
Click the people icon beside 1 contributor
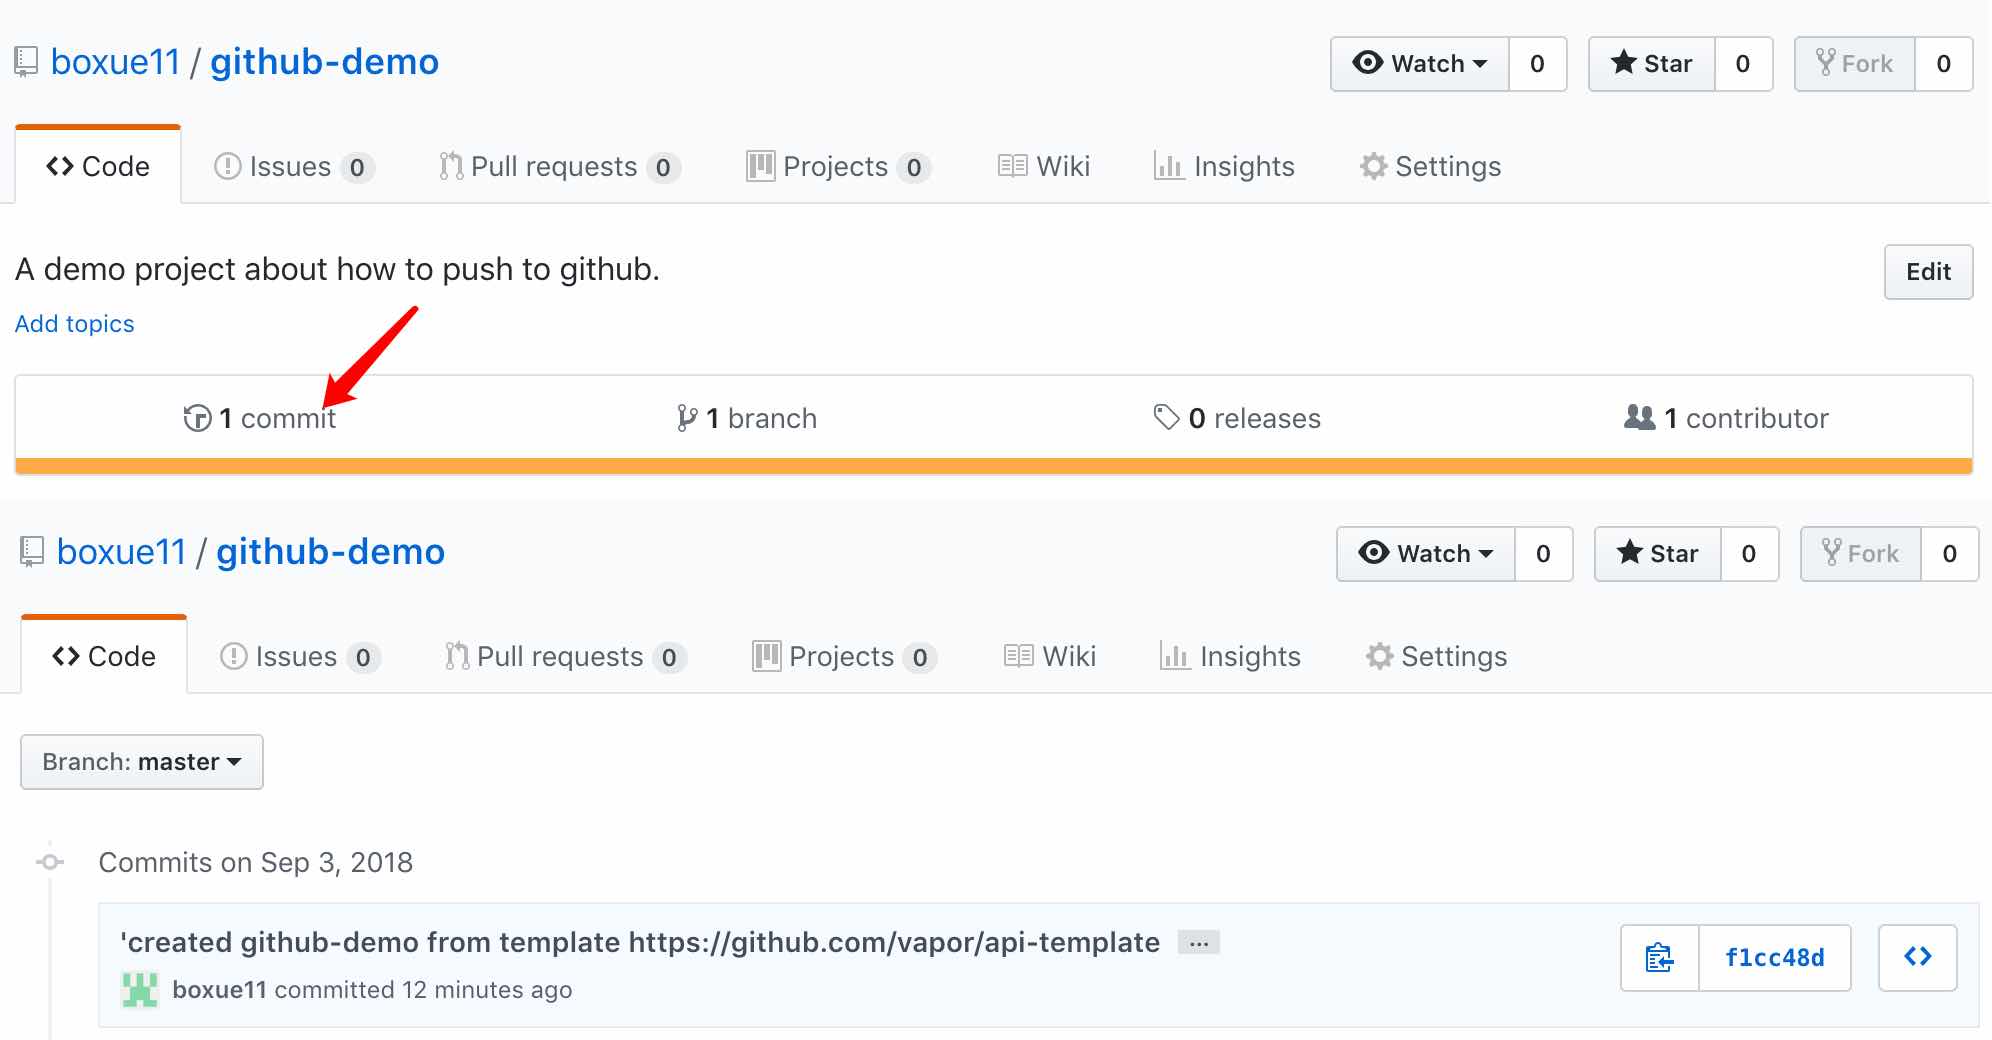pyautogui.click(x=1640, y=417)
